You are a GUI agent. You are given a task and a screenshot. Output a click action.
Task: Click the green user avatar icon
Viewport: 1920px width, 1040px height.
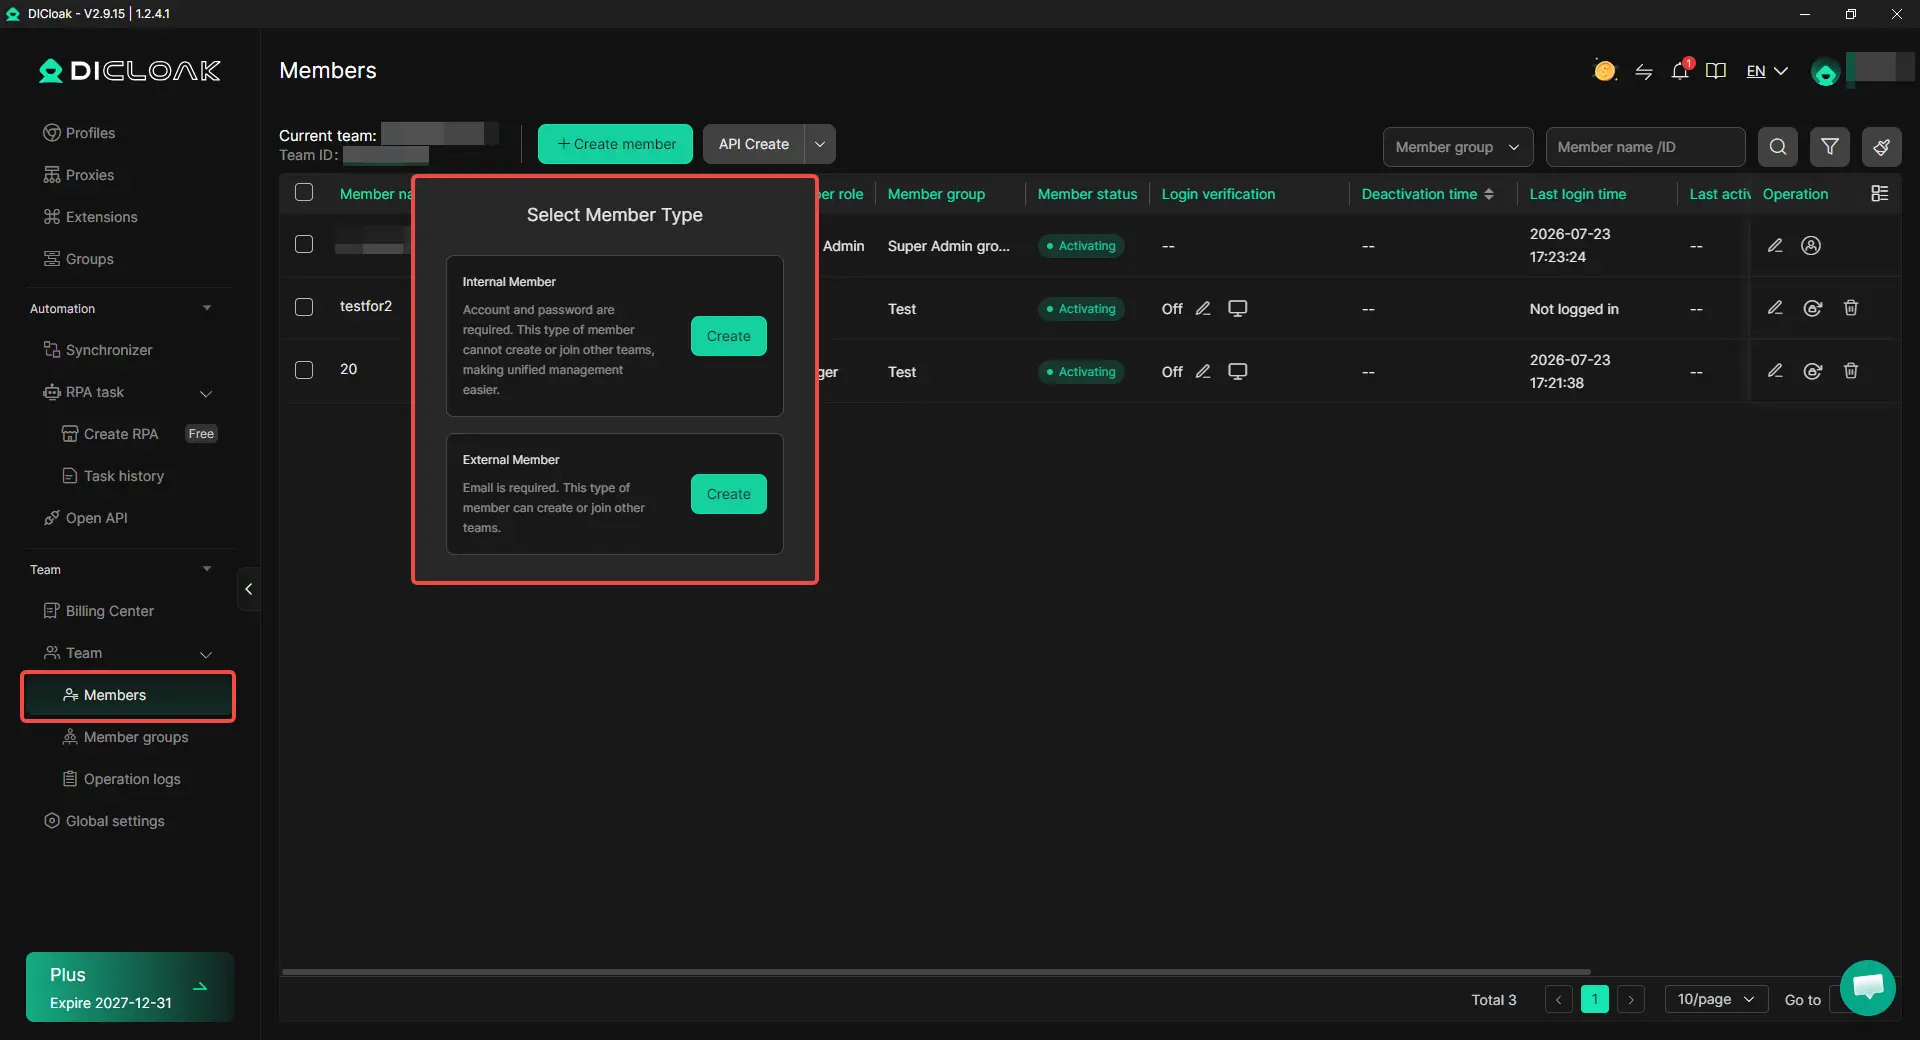point(1825,72)
